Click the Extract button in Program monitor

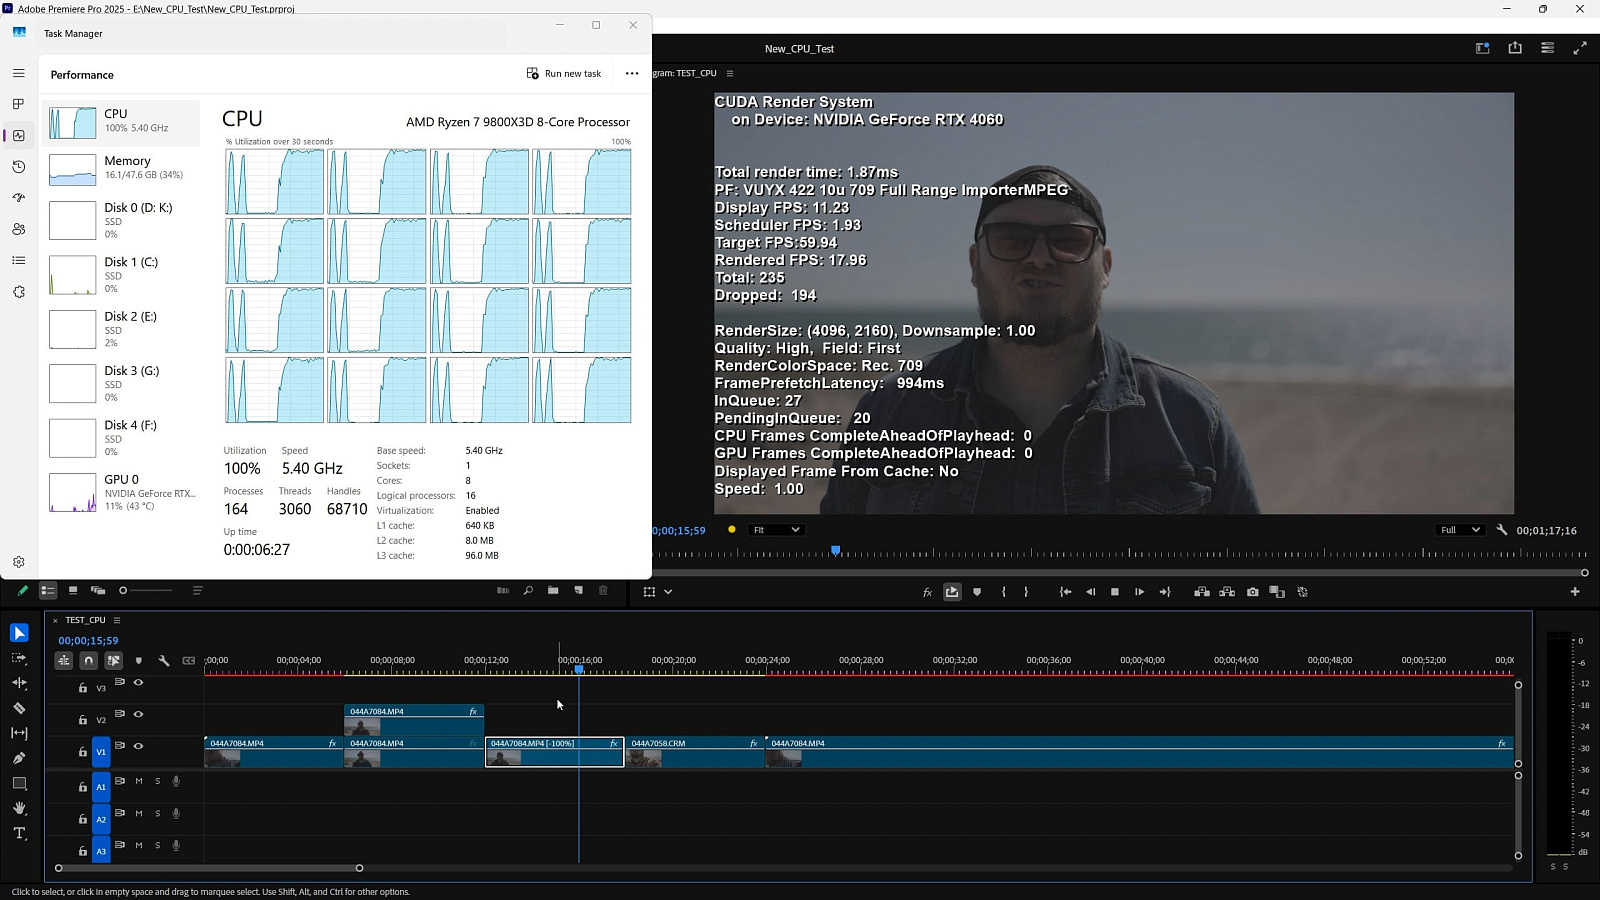[x=1227, y=592]
